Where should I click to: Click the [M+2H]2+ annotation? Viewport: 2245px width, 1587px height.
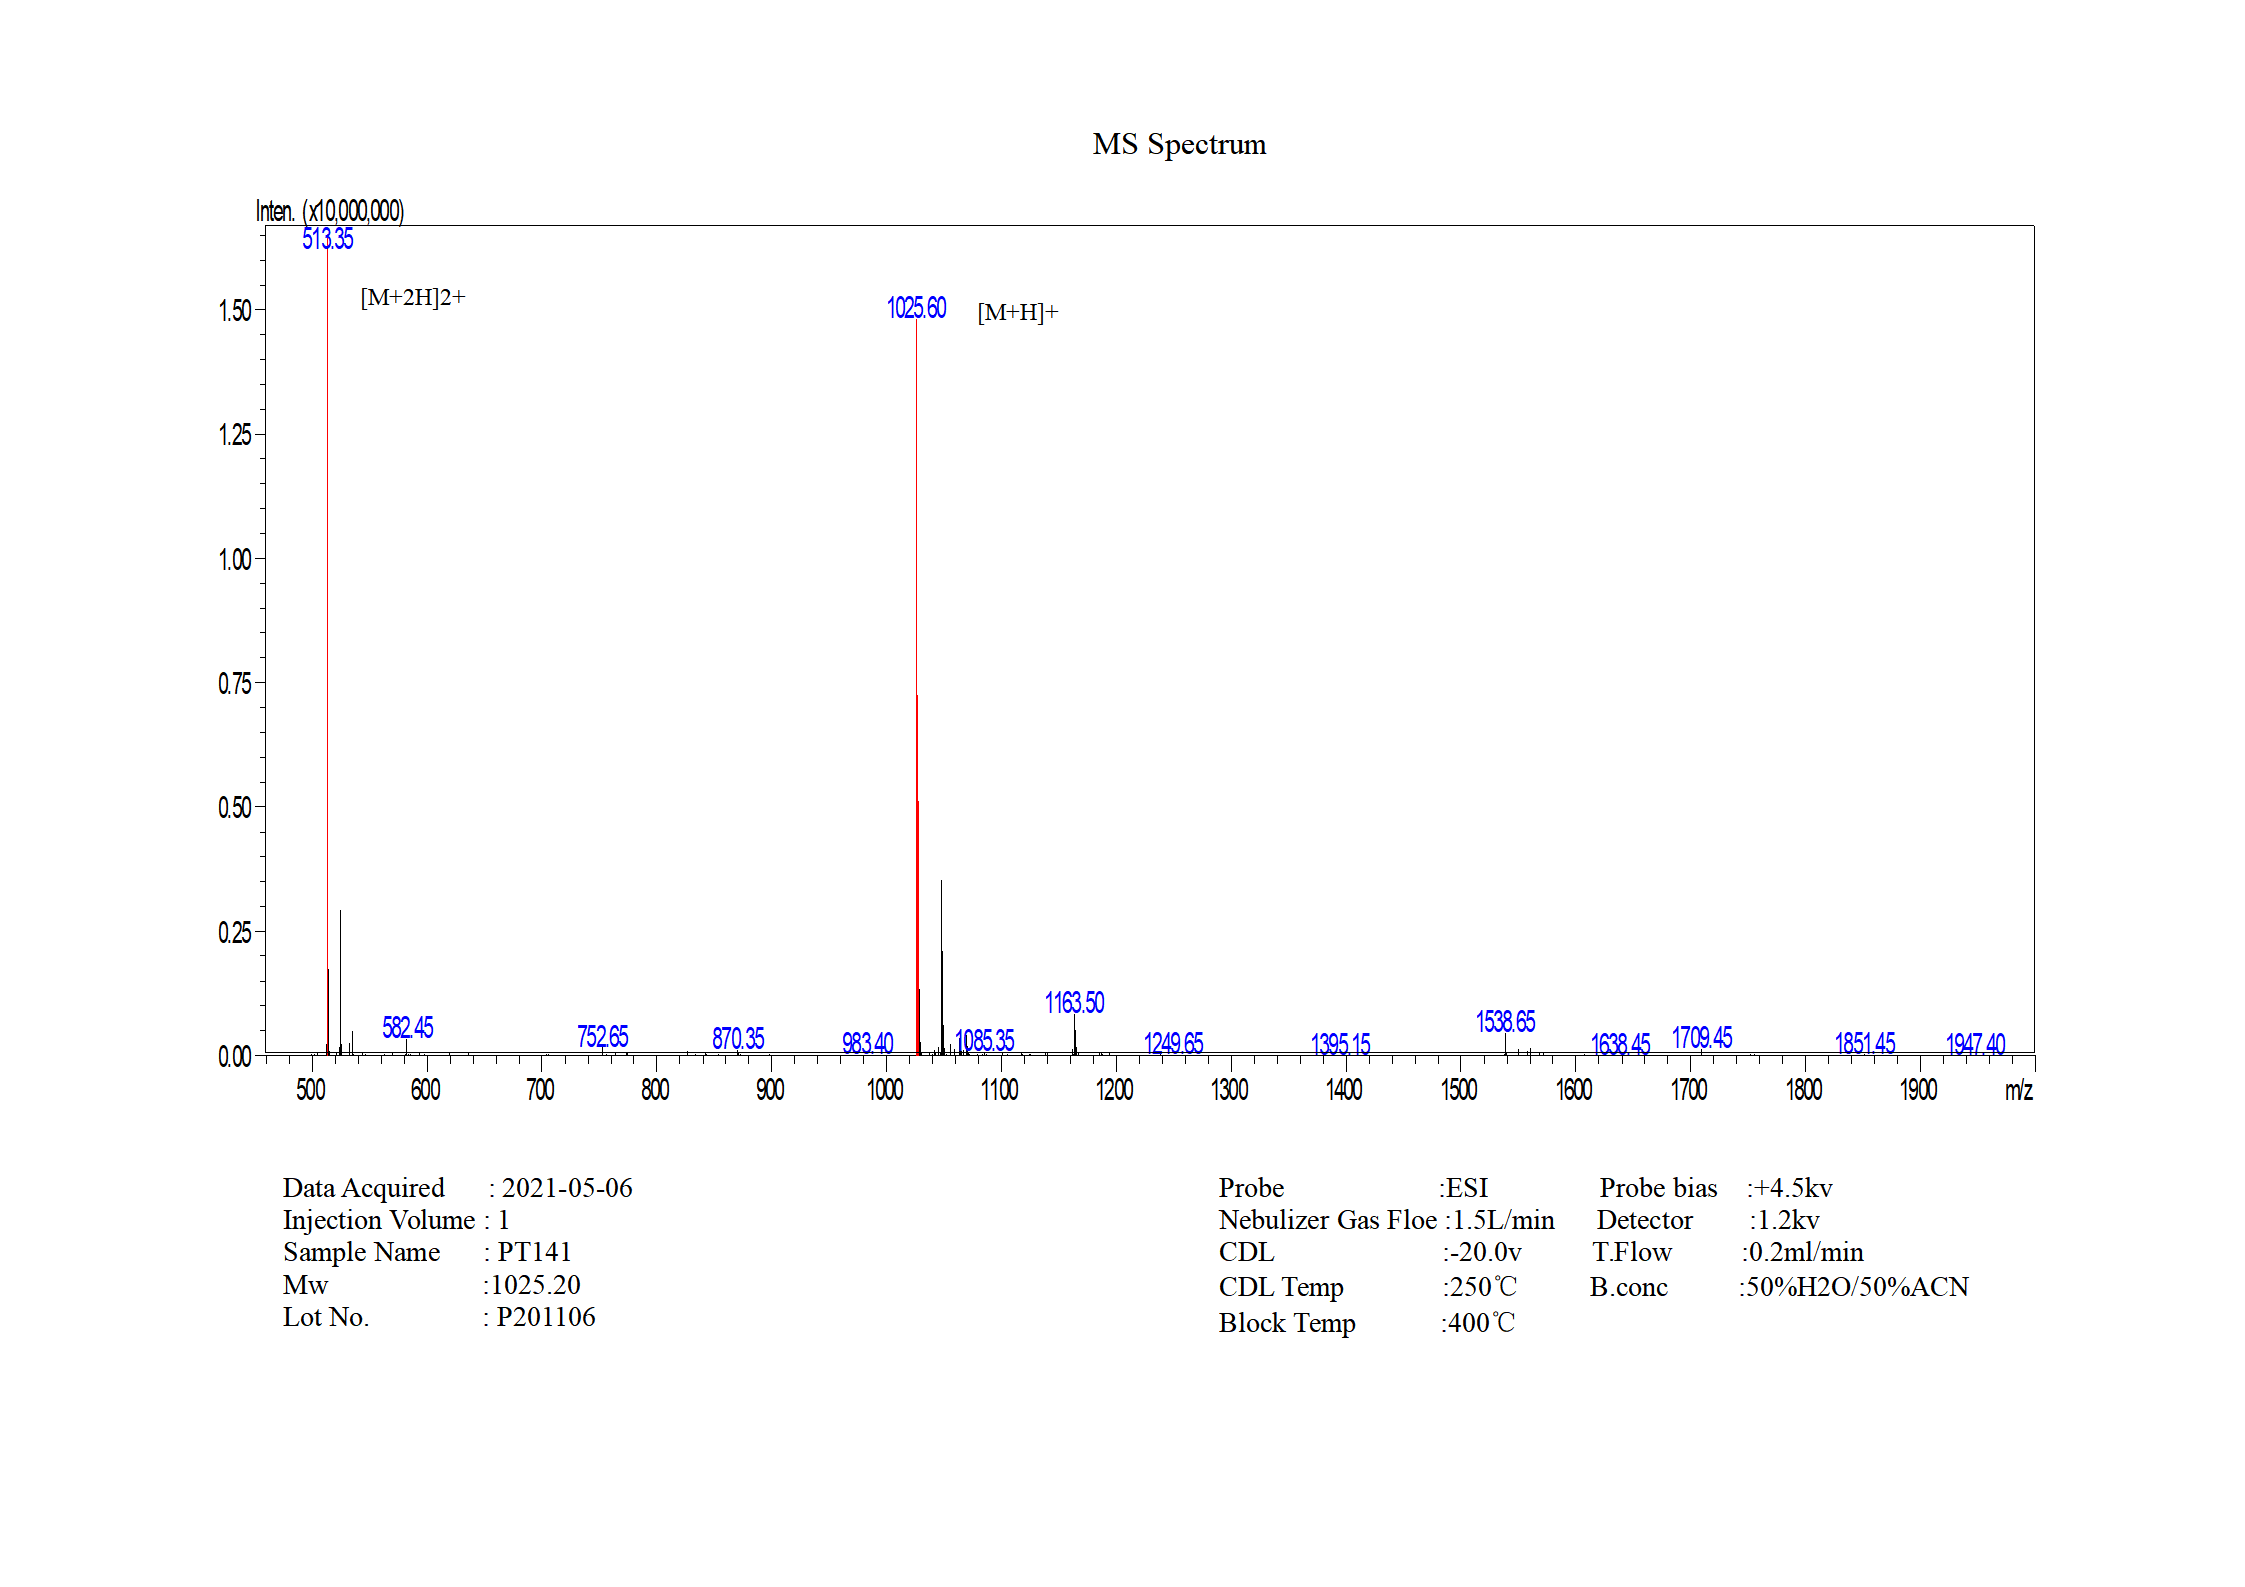pyautogui.click(x=412, y=297)
